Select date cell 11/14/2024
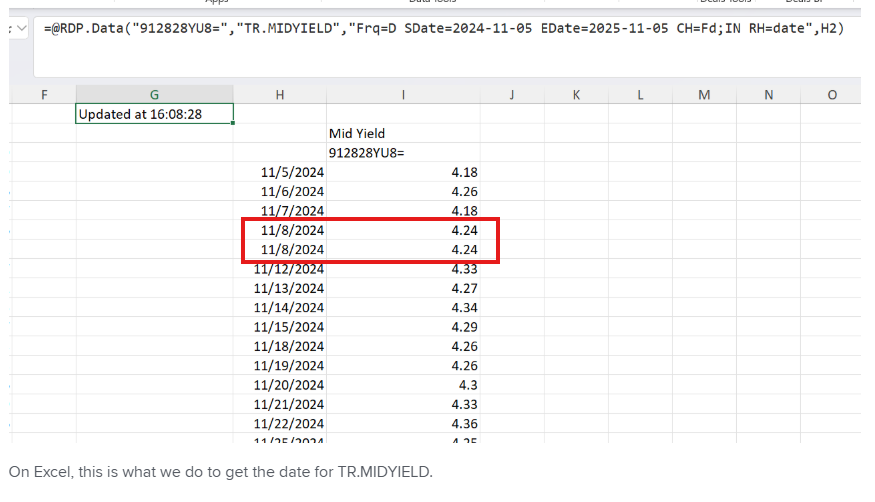Image resolution: width=875 pixels, height=502 pixels. point(280,307)
